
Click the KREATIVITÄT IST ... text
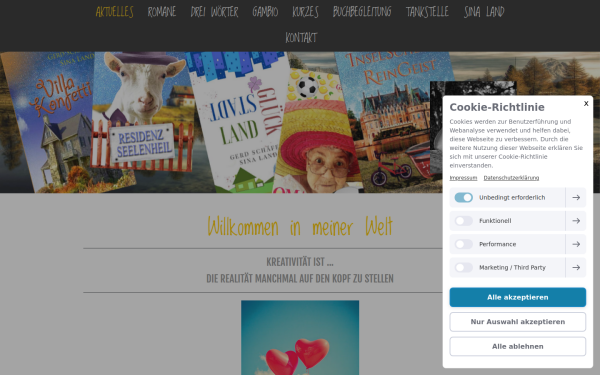pyautogui.click(x=300, y=262)
